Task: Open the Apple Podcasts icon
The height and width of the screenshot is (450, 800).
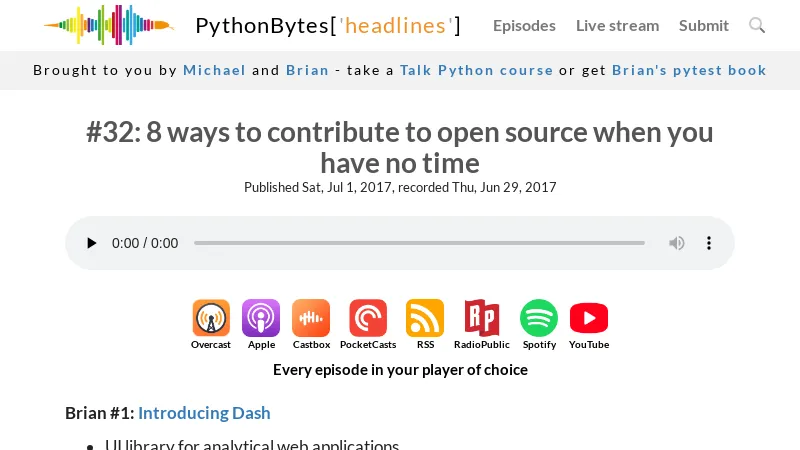Action: click(261, 319)
